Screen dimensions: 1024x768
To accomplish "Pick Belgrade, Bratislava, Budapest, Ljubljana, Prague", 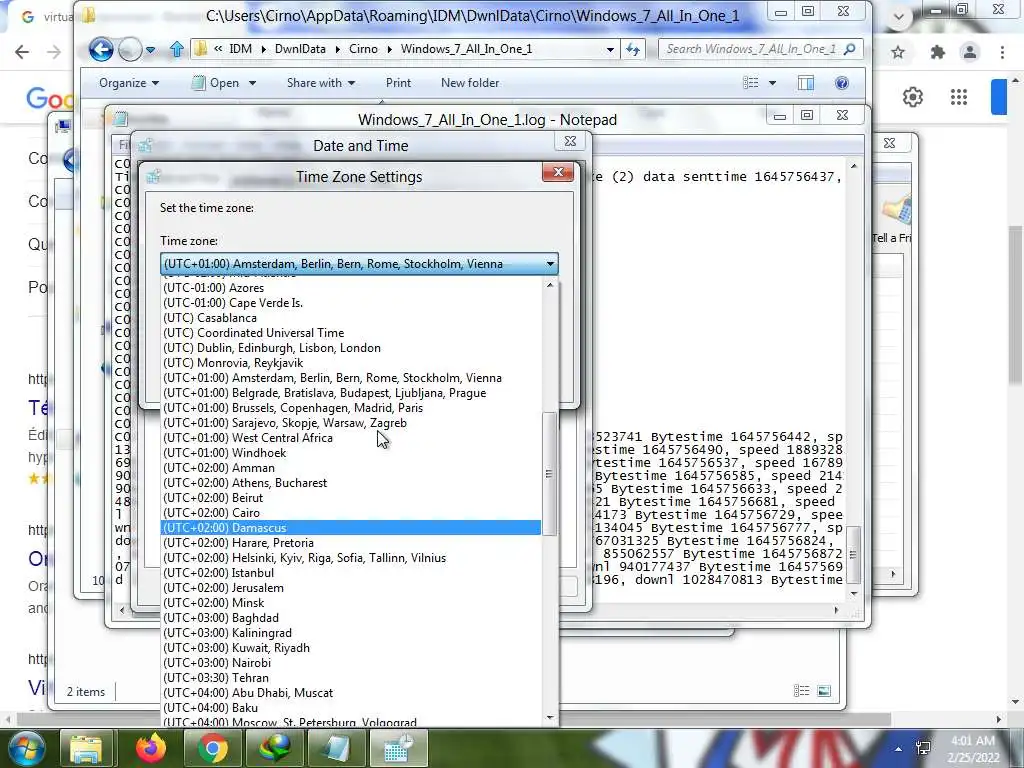I will (x=351, y=393).
